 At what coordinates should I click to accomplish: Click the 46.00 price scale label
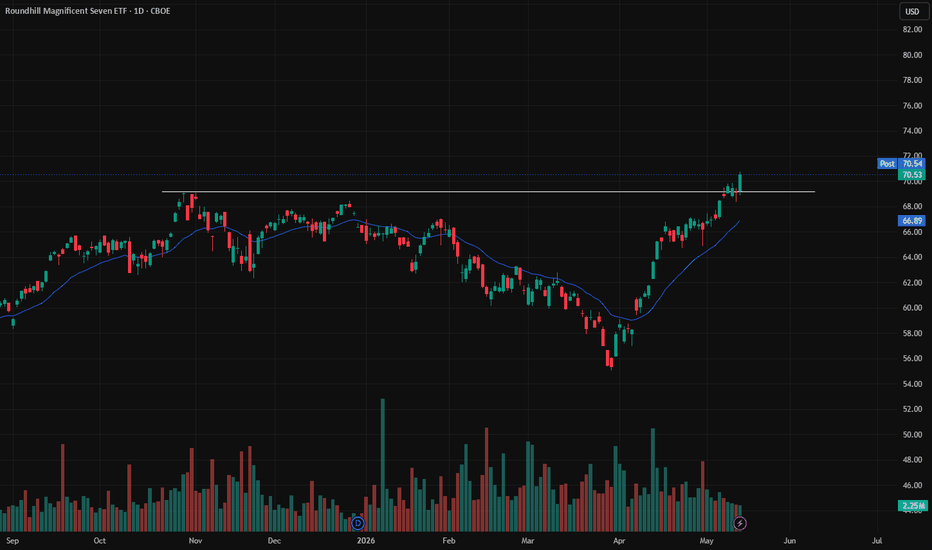click(x=912, y=485)
